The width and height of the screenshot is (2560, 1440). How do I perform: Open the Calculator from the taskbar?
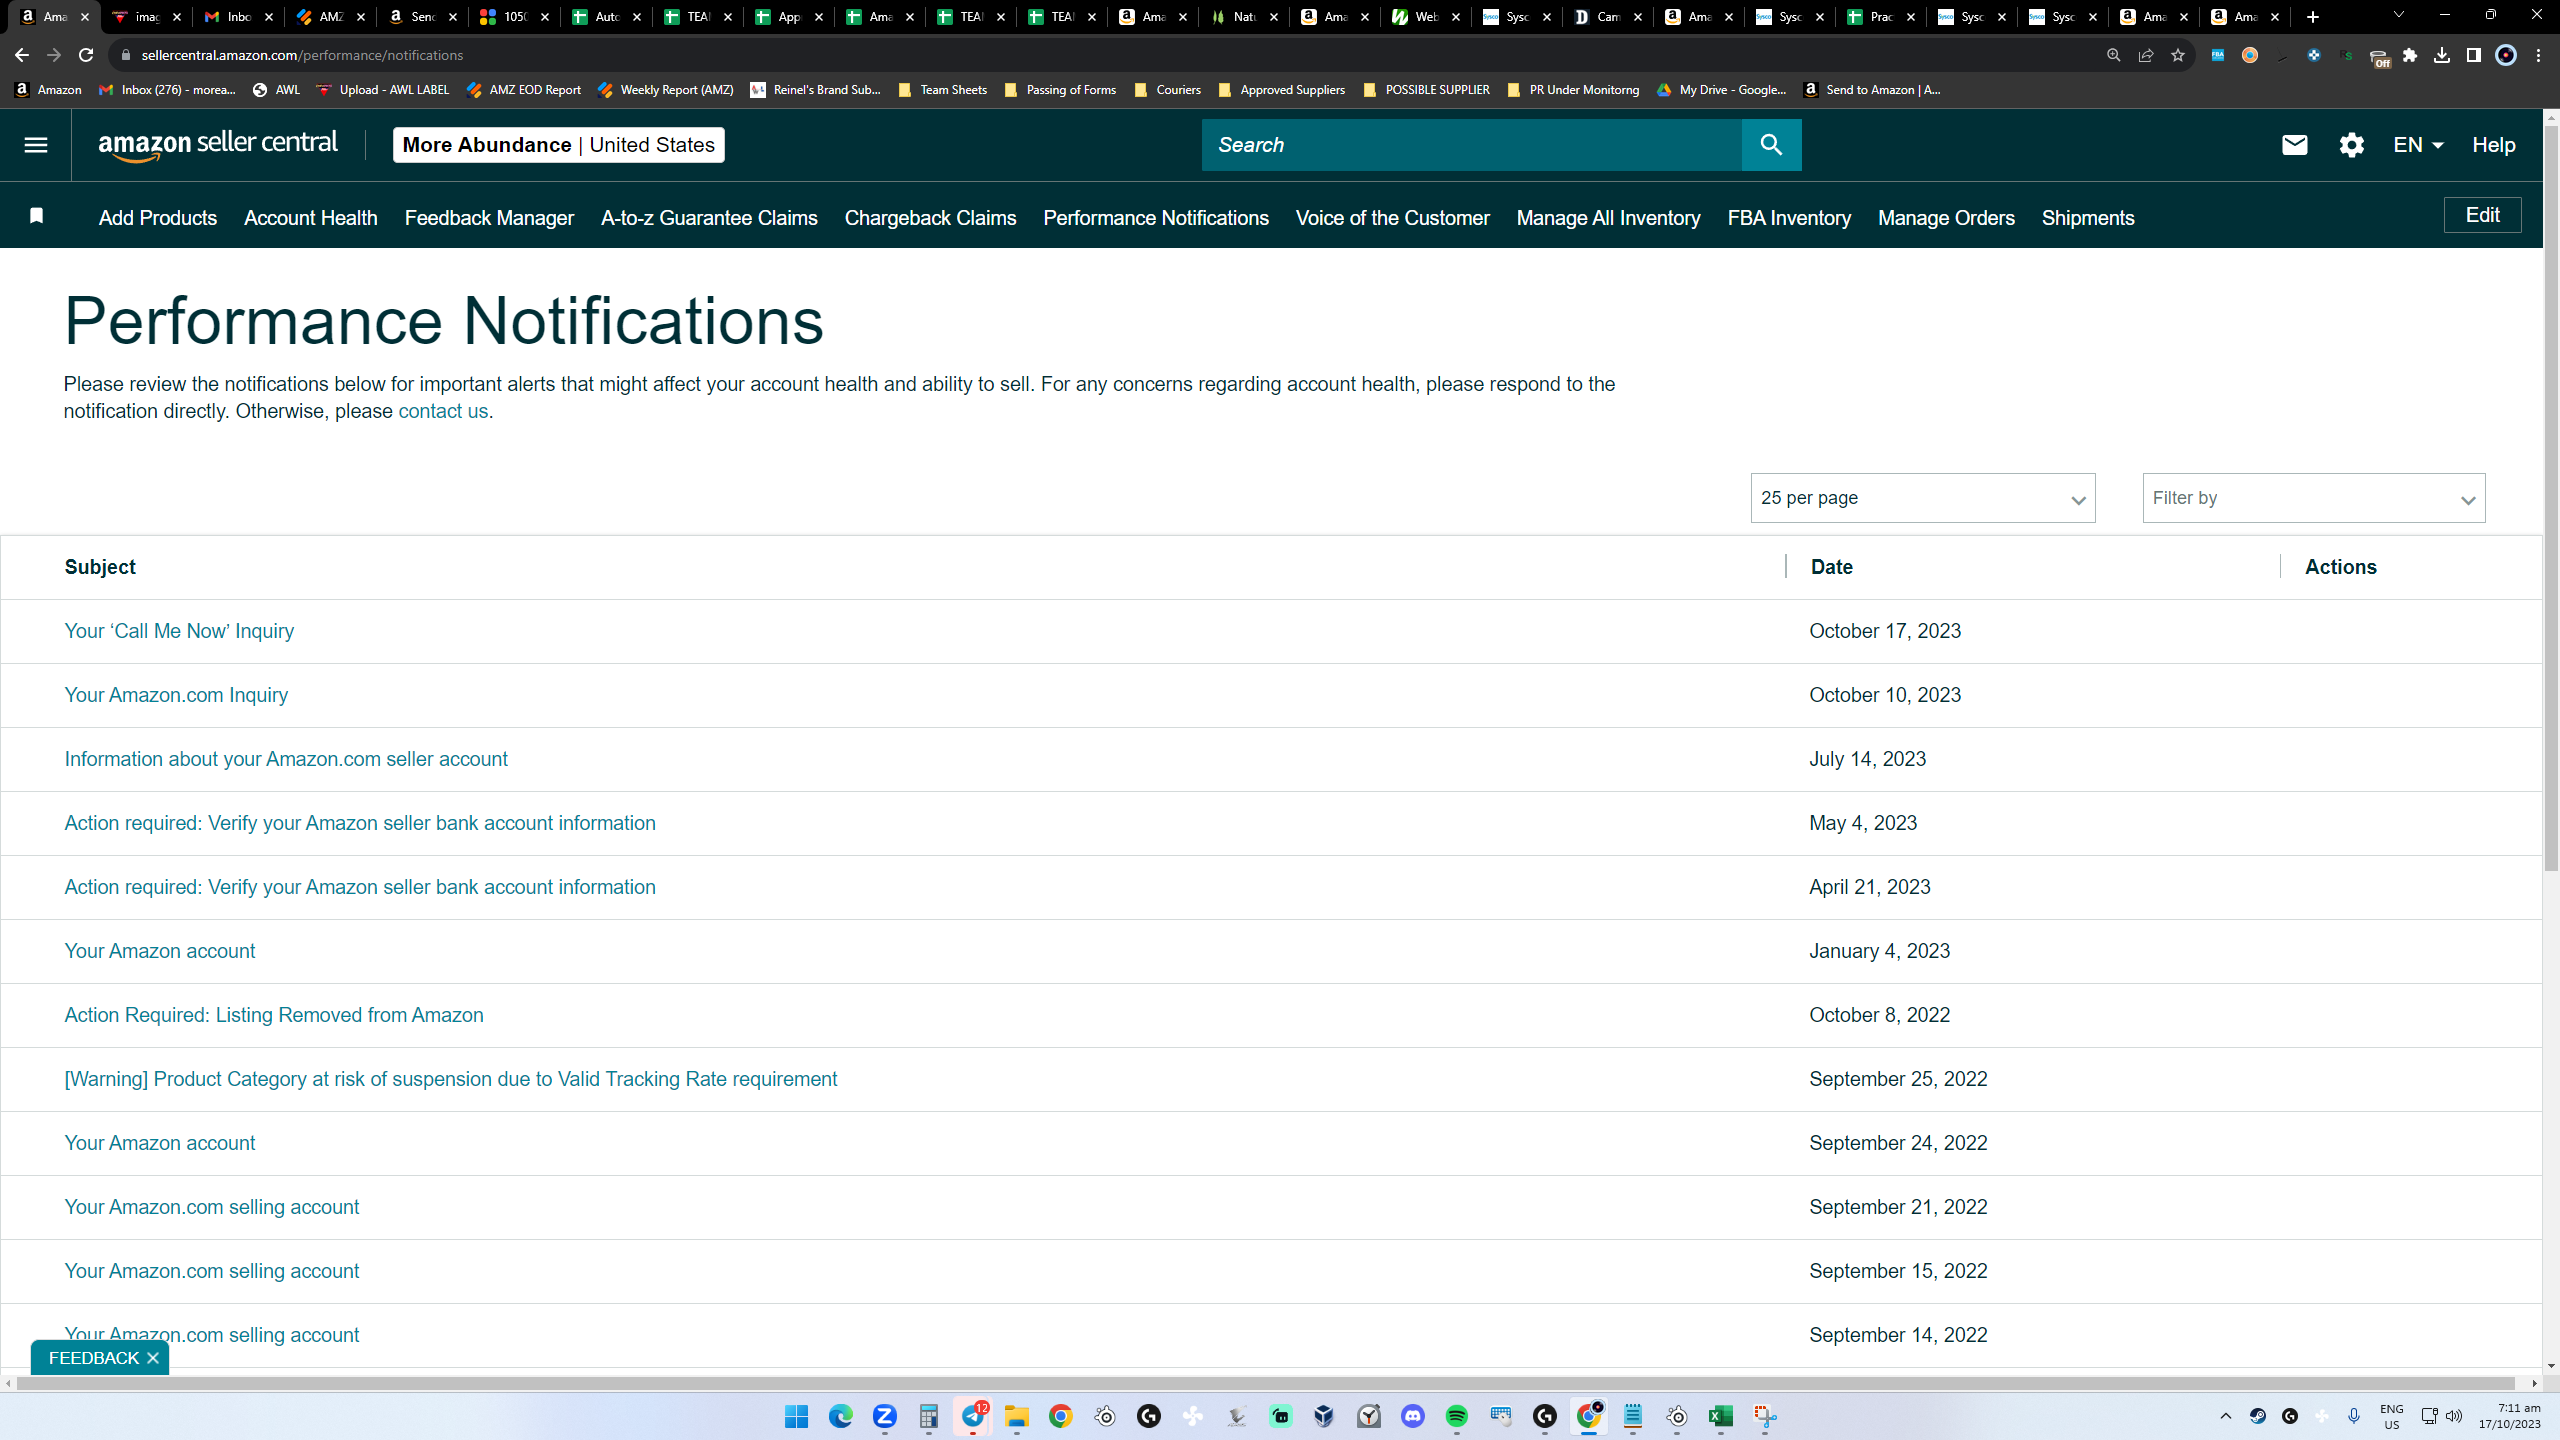pyautogui.click(x=929, y=1416)
